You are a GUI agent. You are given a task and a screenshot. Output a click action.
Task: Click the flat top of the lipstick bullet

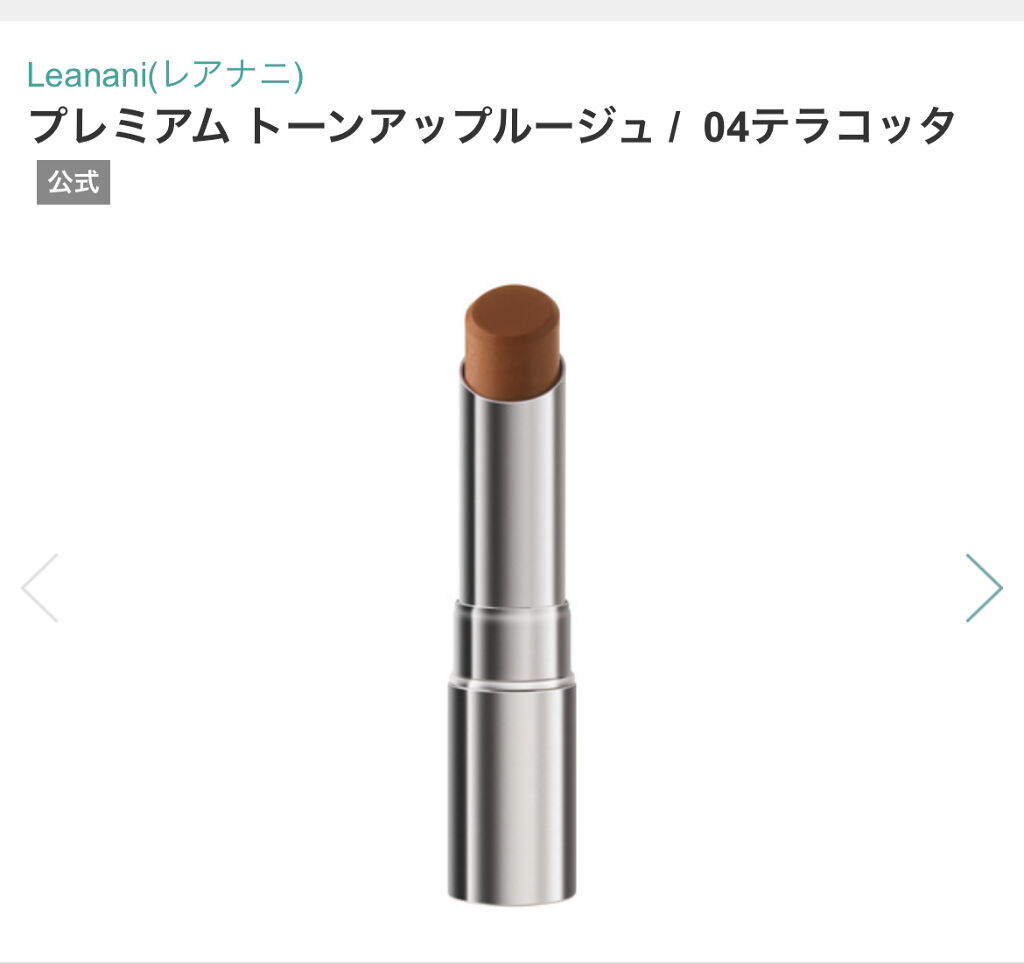click(x=513, y=313)
